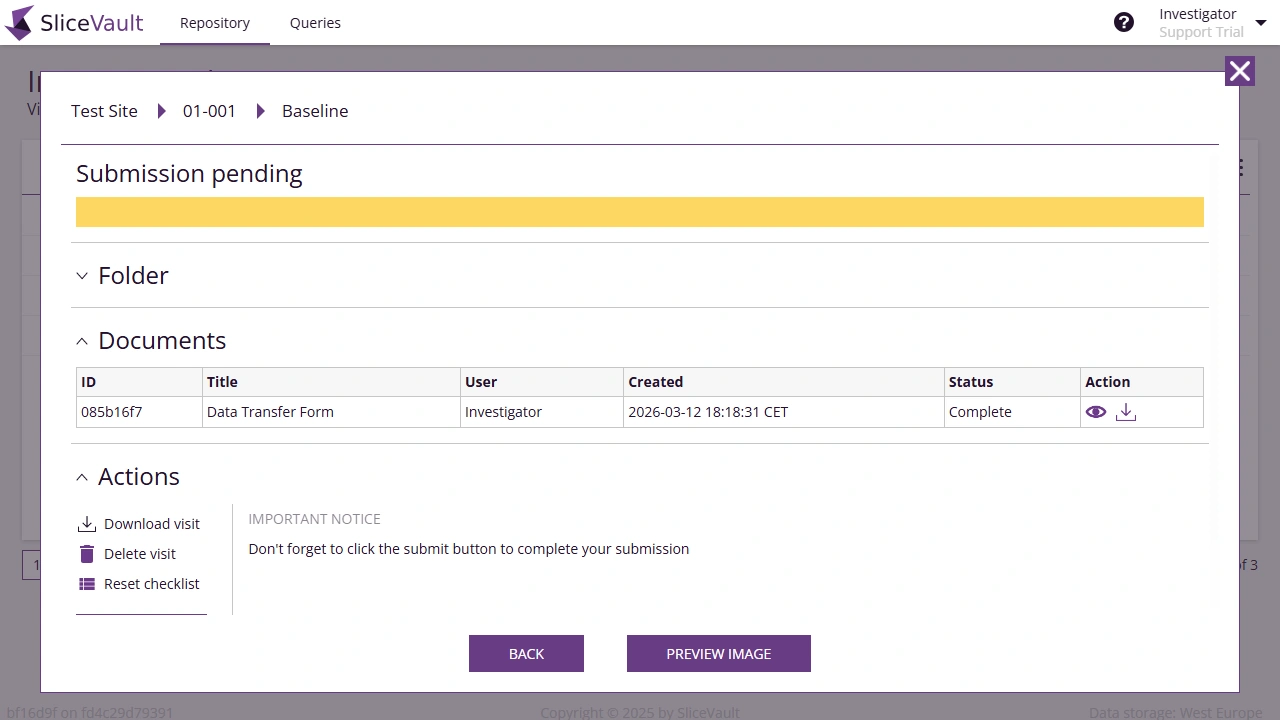Collapse the Documents section
The width and height of the screenshot is (1280, 720).
[82, 341]
